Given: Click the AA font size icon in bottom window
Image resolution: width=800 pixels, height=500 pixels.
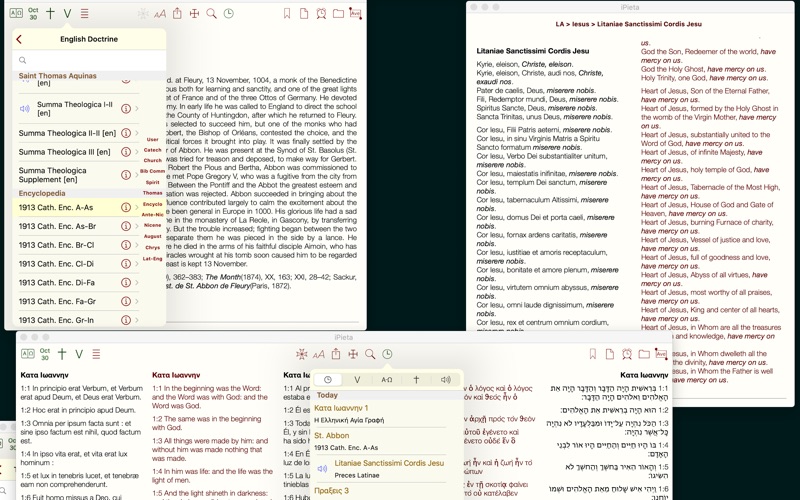Looking at the screenshot, I should pyautogui.click(x=319, y=355).
